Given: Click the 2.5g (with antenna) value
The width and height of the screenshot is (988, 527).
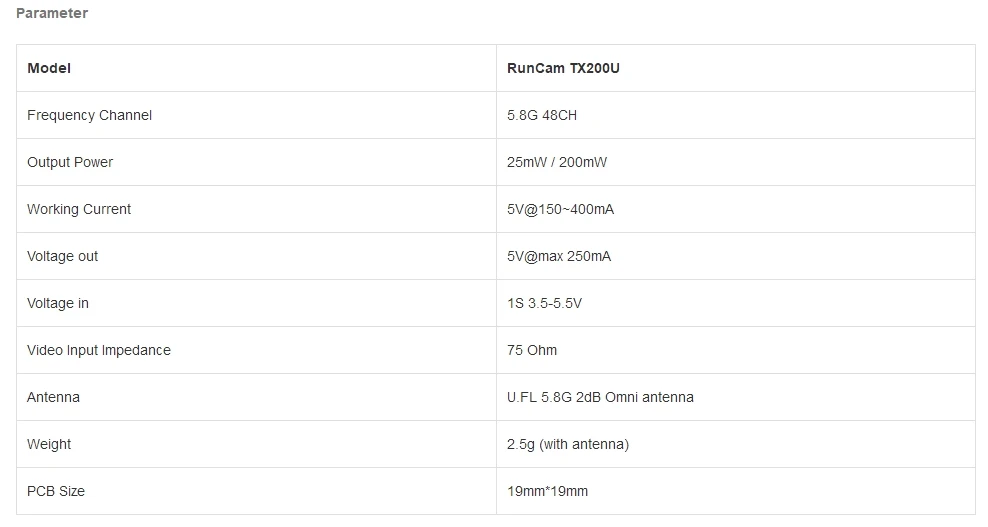Looking at the screenshot, I should point(568,444).
